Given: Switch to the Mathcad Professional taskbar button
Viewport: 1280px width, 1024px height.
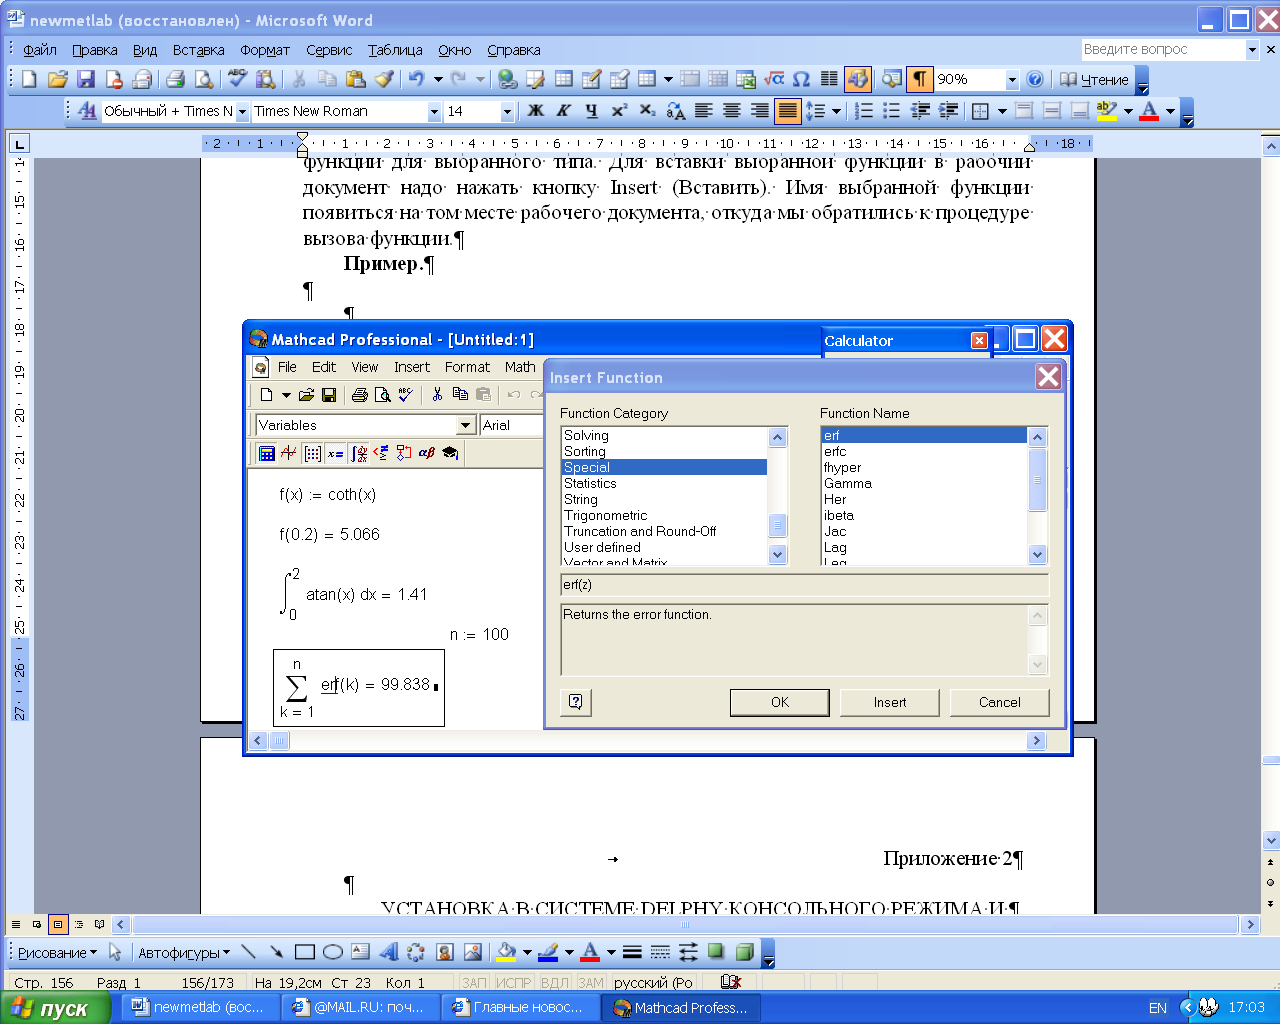Looking at the screenshot, I should point(682,1008).
